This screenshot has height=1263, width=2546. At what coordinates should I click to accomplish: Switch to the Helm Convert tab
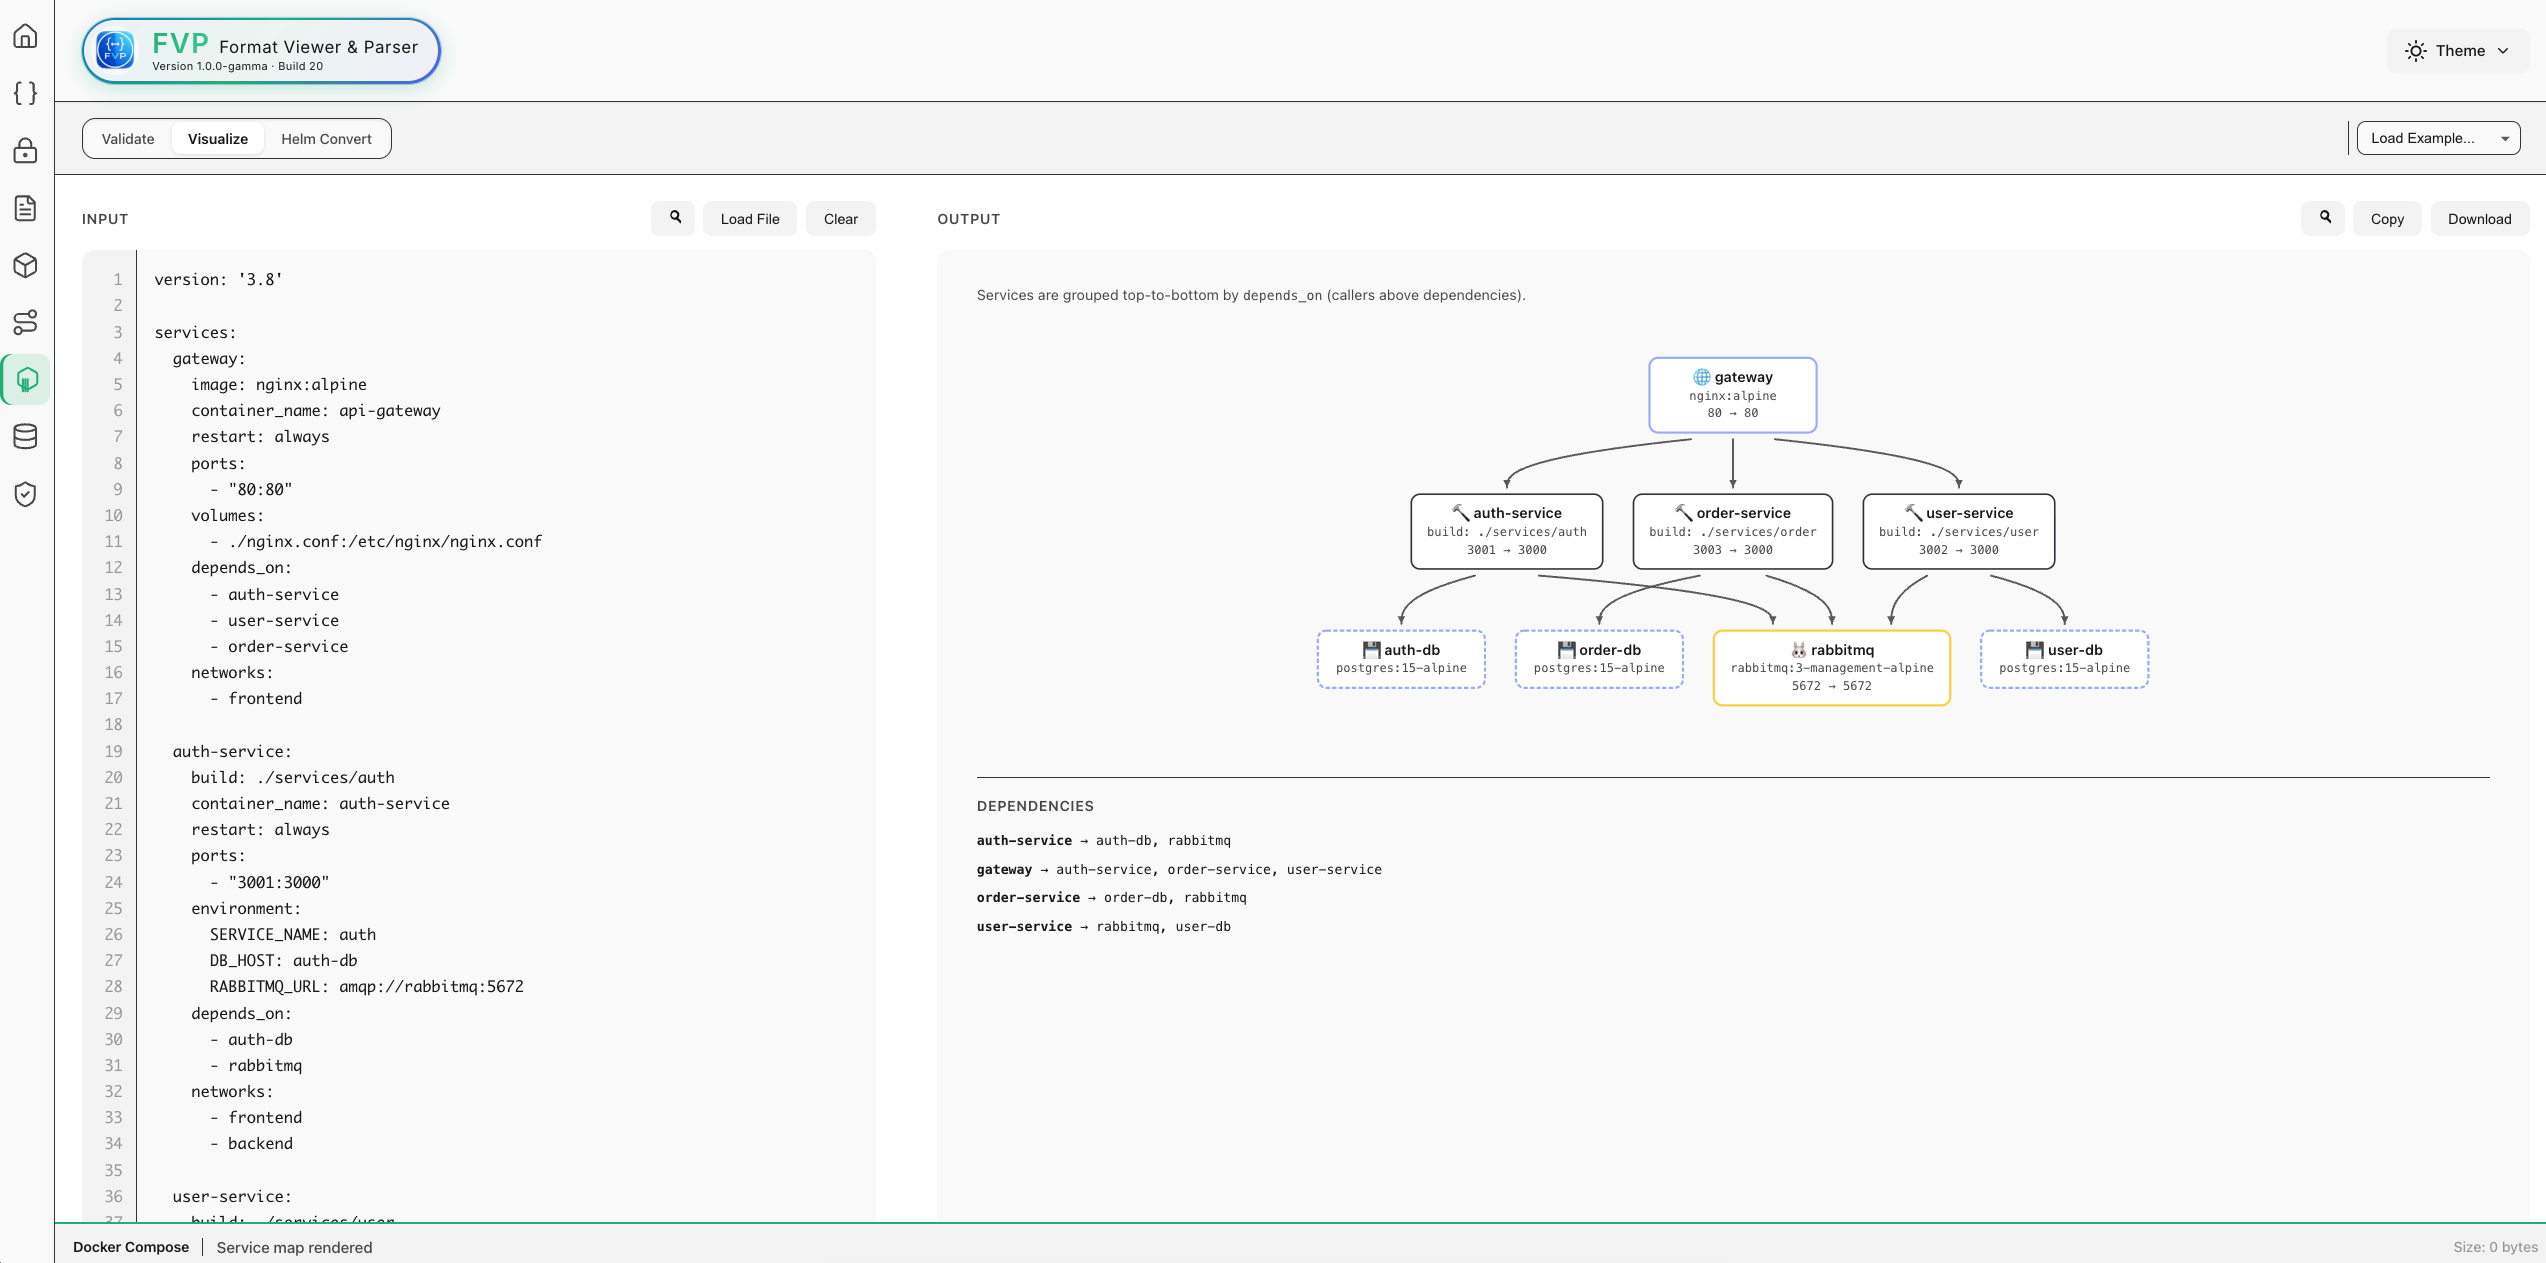(326, 139)
